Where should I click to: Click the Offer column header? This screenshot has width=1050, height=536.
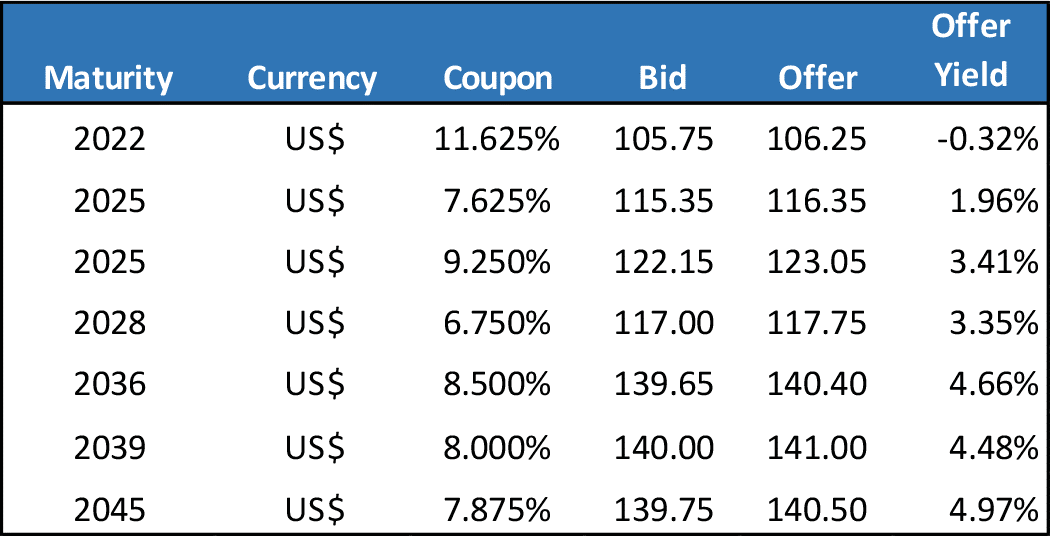(x=818, y=78)
